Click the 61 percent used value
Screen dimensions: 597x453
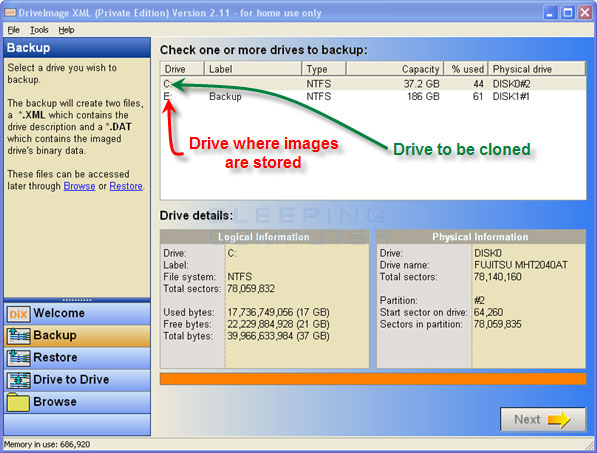tap(478, 96)
